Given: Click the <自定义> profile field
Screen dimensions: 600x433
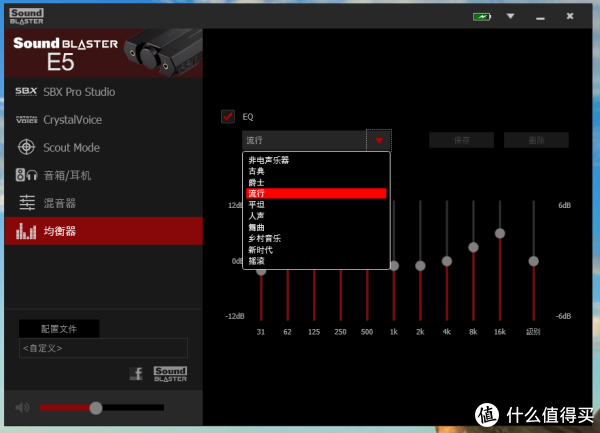Looking at the screenshot, I should 103,348.
